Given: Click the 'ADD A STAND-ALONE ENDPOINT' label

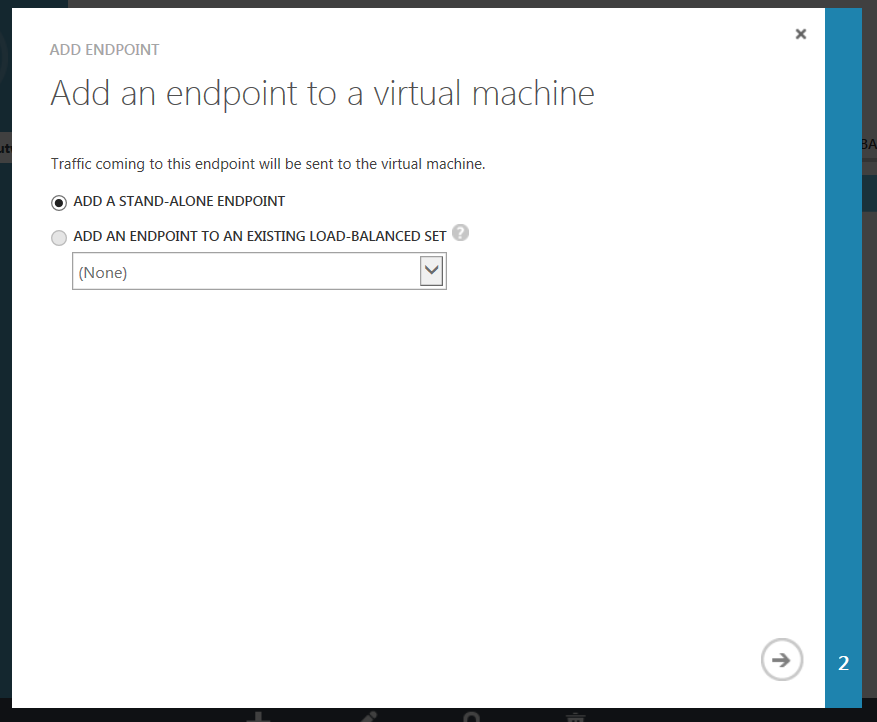Looking at the screenshot, I should [179, 201].
